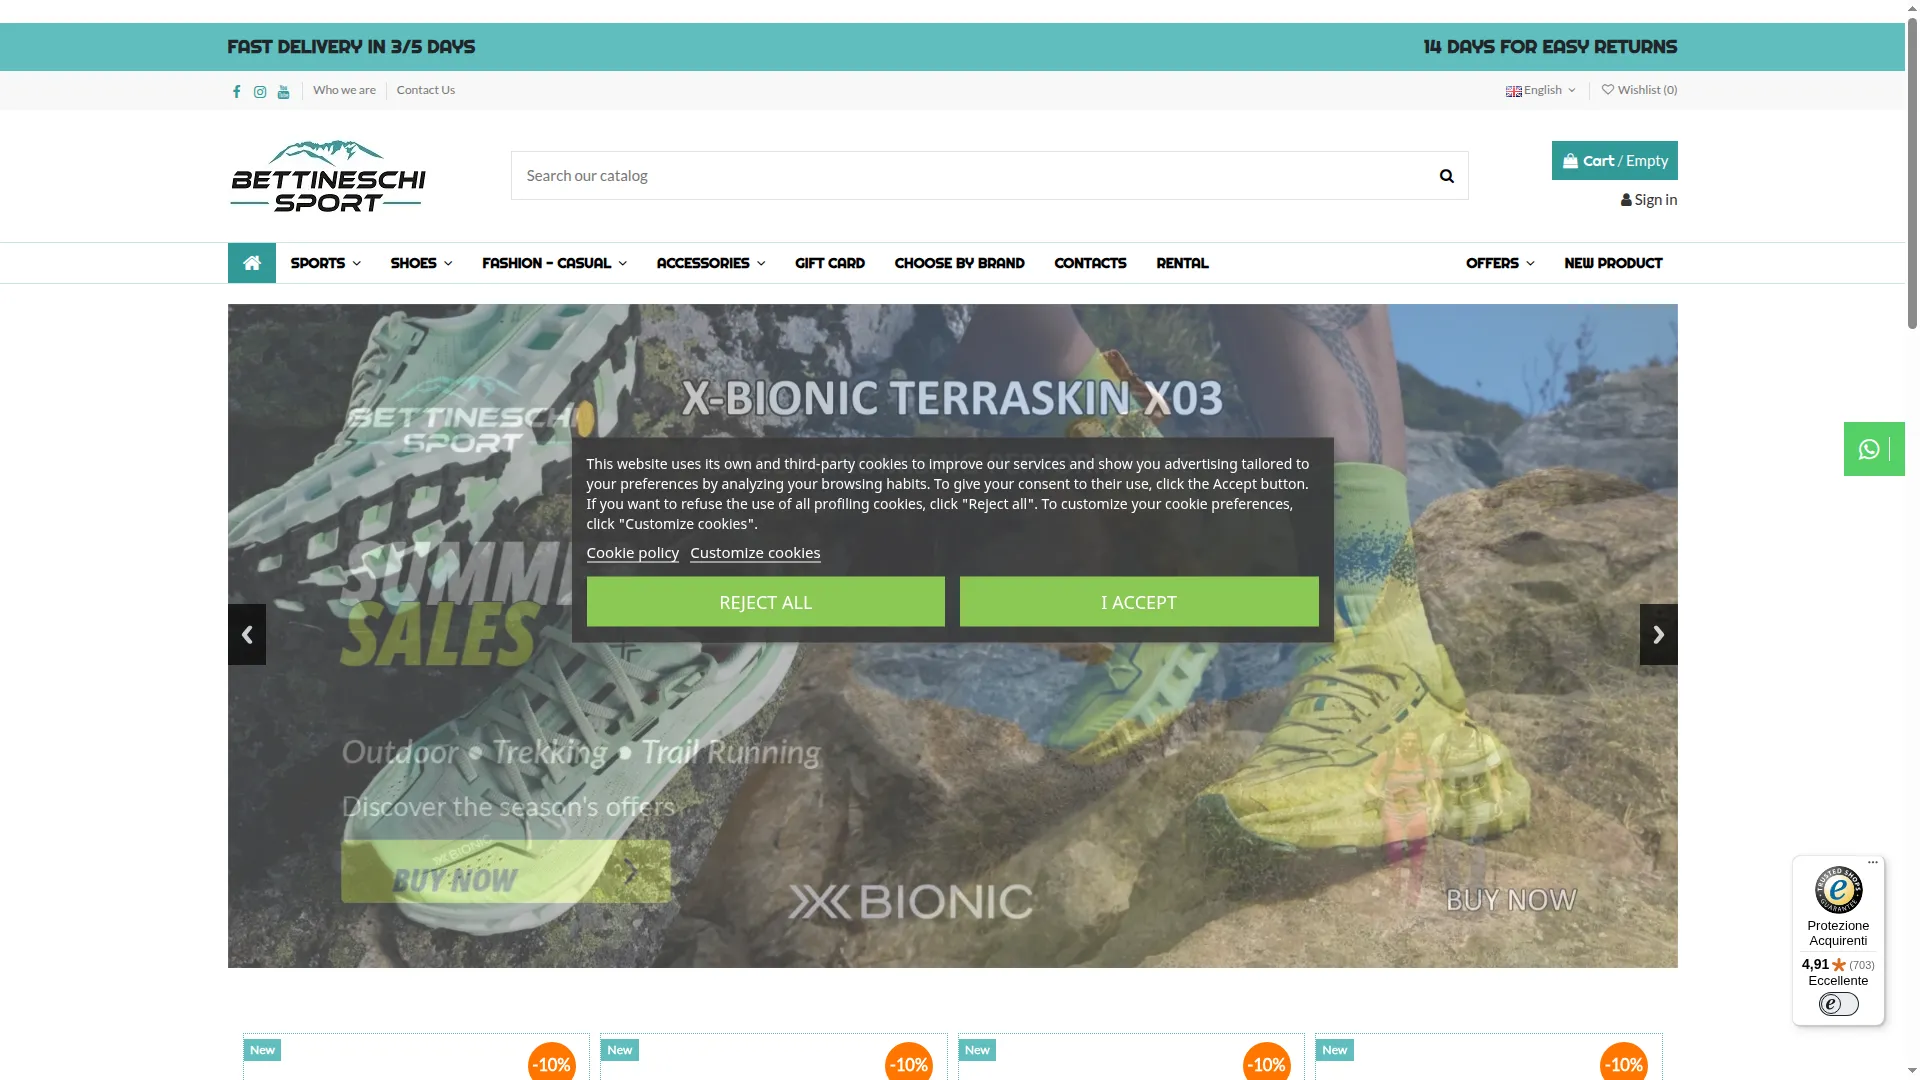This screenshot has height=1080, width=1920.
Task: Open WhatsApp chat widget
Action: click(x=1873, y=449)
